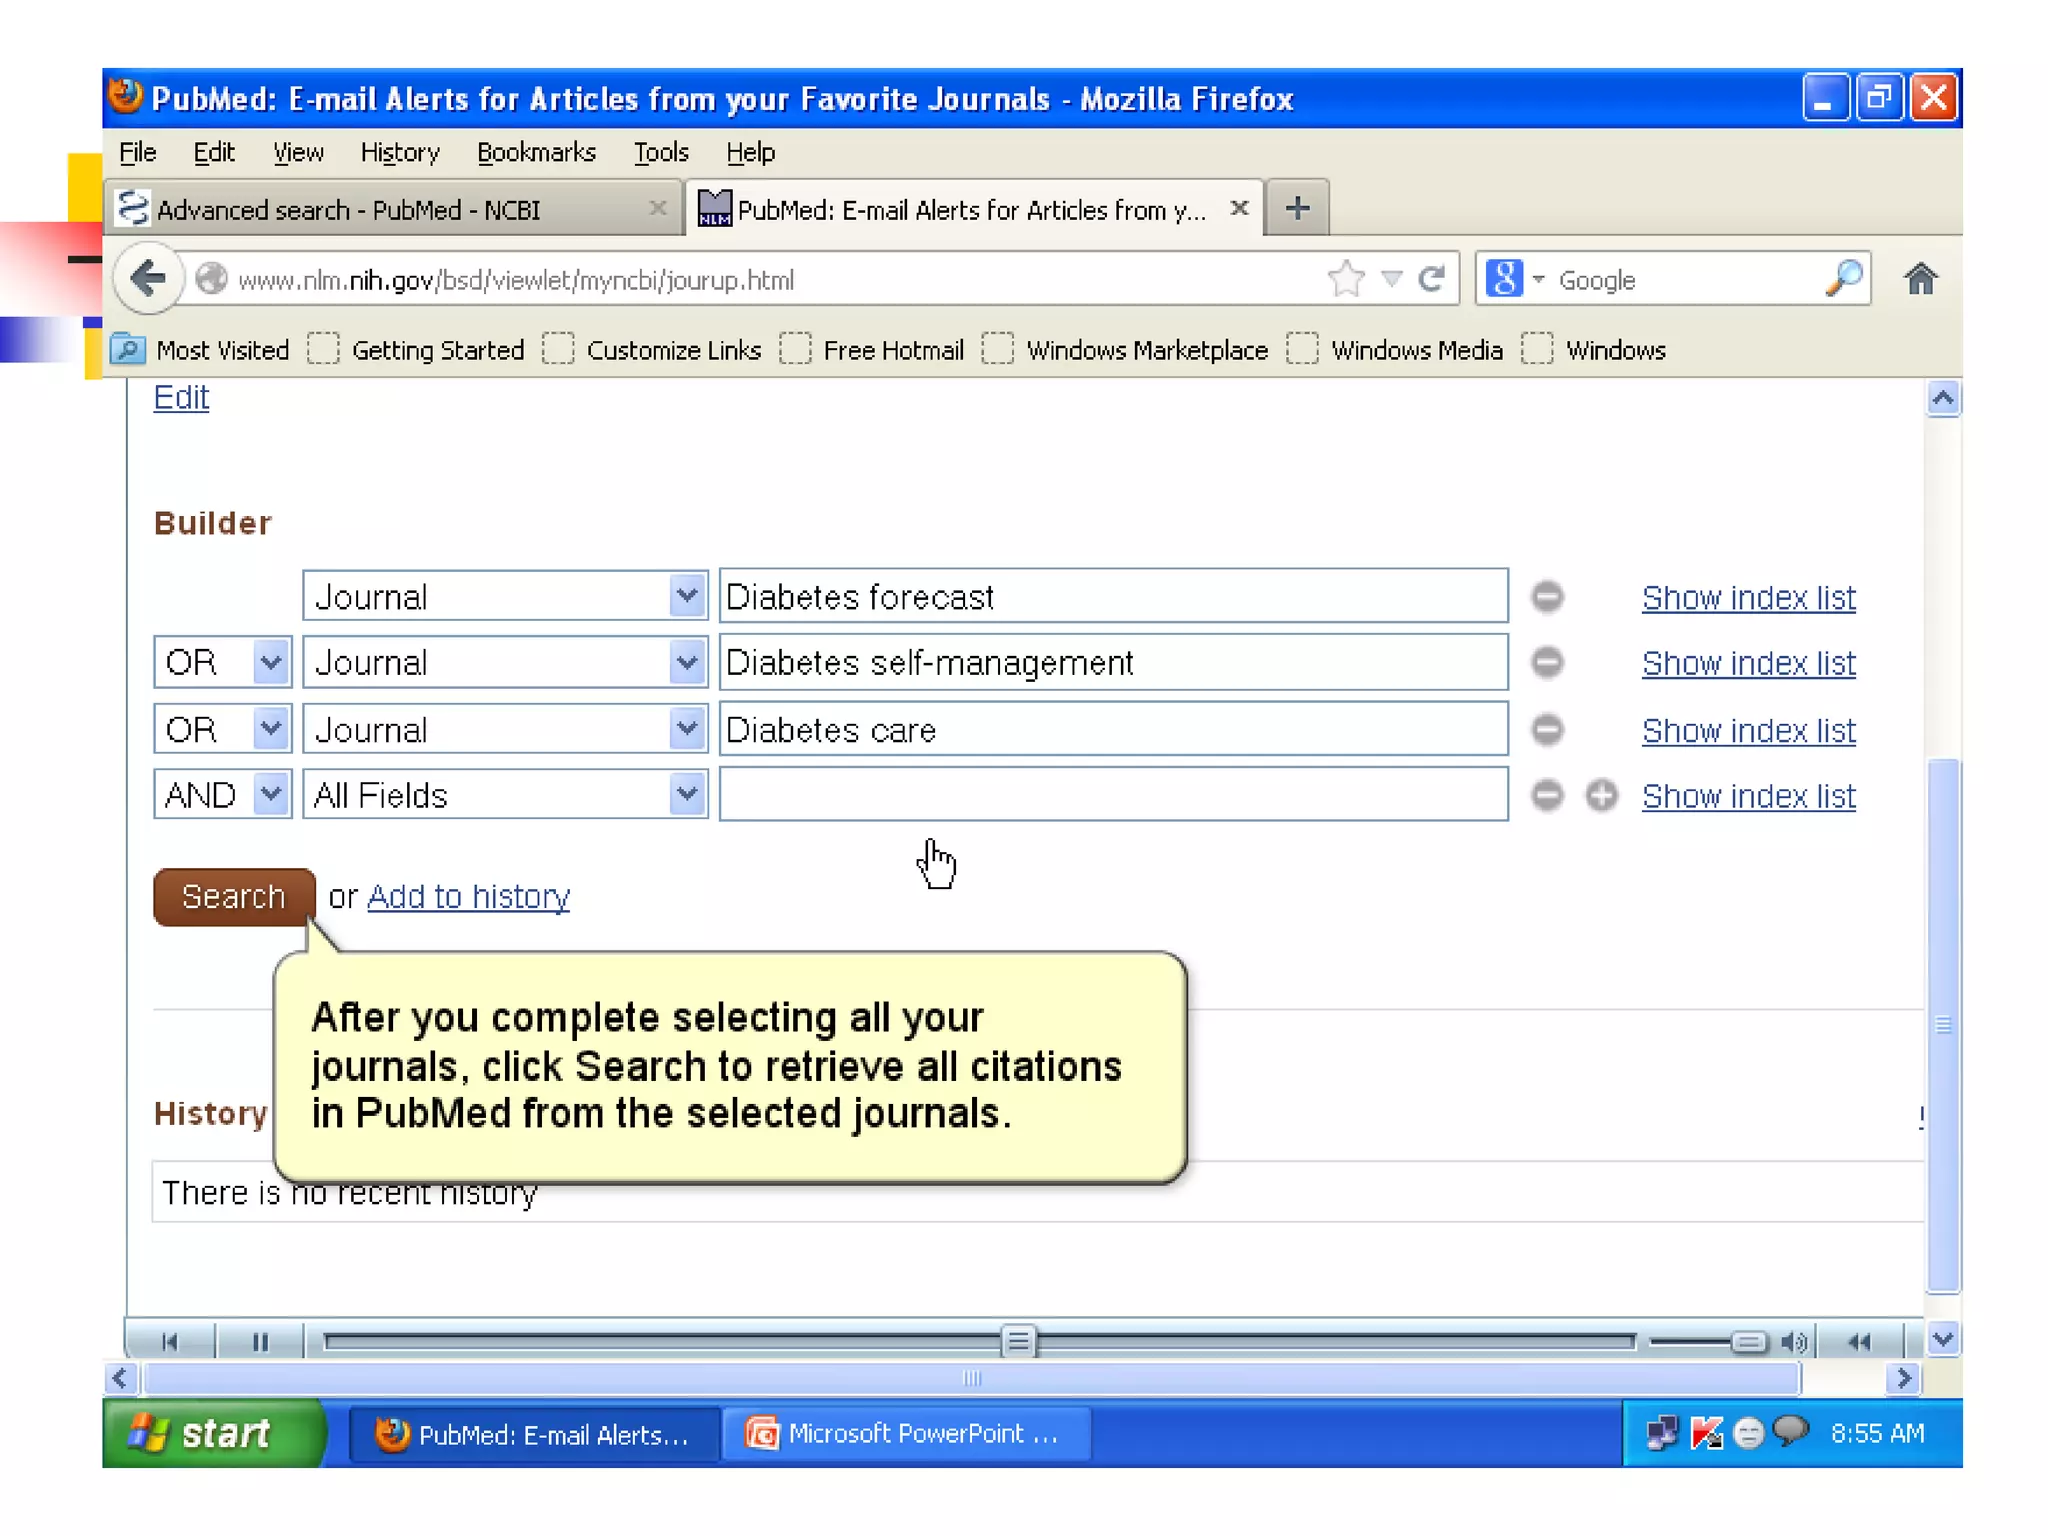The image size is (2048, 1536).
Task: Click the home icon in toolbar
Action: pyautogui.click(x=1919, y=279)
